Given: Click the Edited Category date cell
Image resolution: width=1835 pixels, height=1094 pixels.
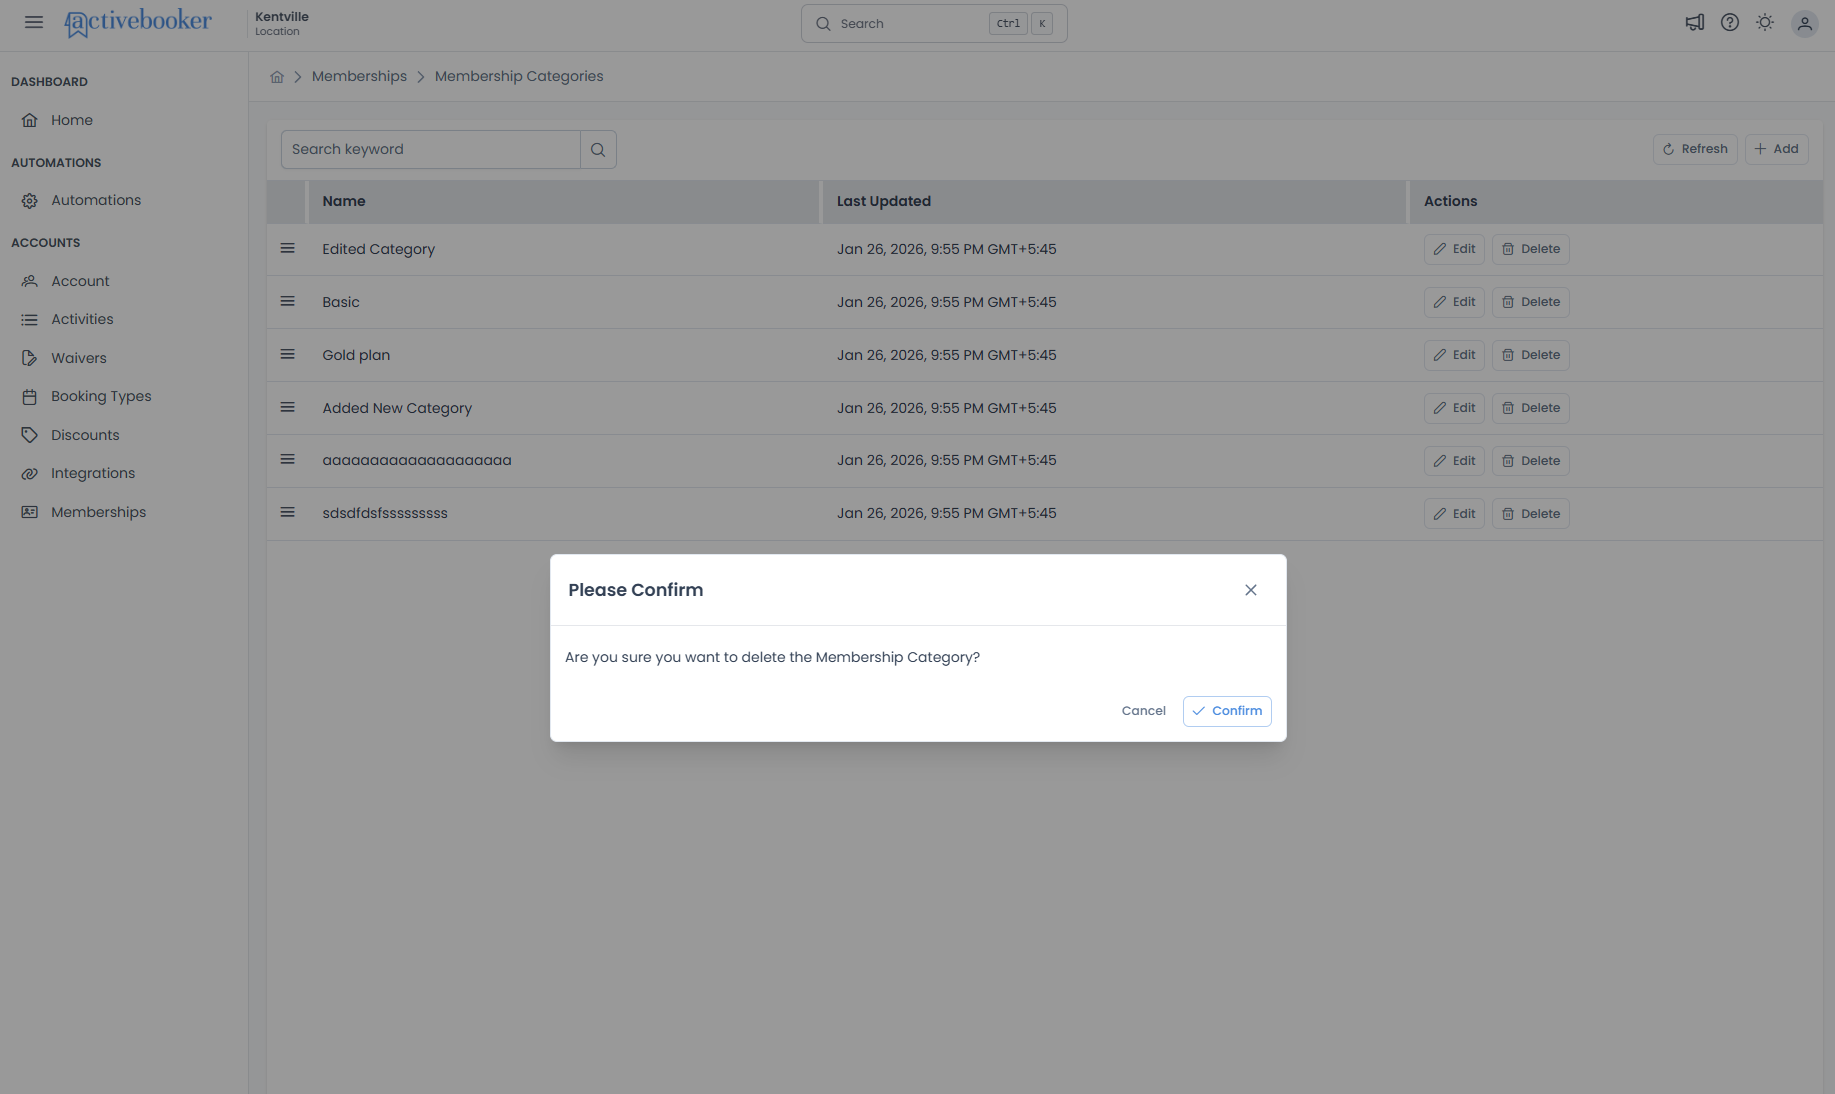Looking at the screenshot, I should [946, 249].
